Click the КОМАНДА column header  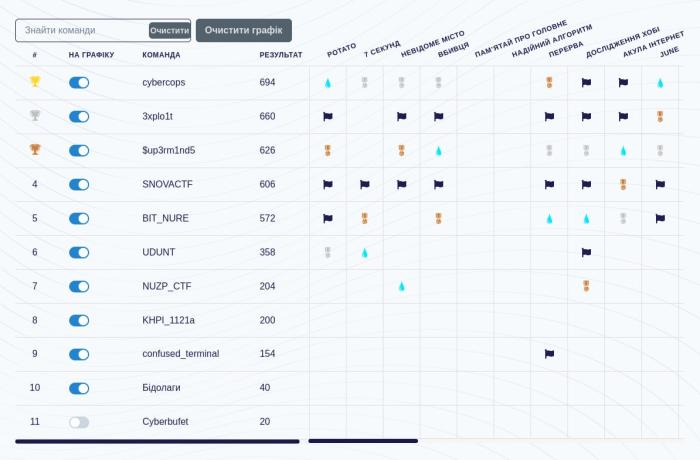(x=161, y=55)
